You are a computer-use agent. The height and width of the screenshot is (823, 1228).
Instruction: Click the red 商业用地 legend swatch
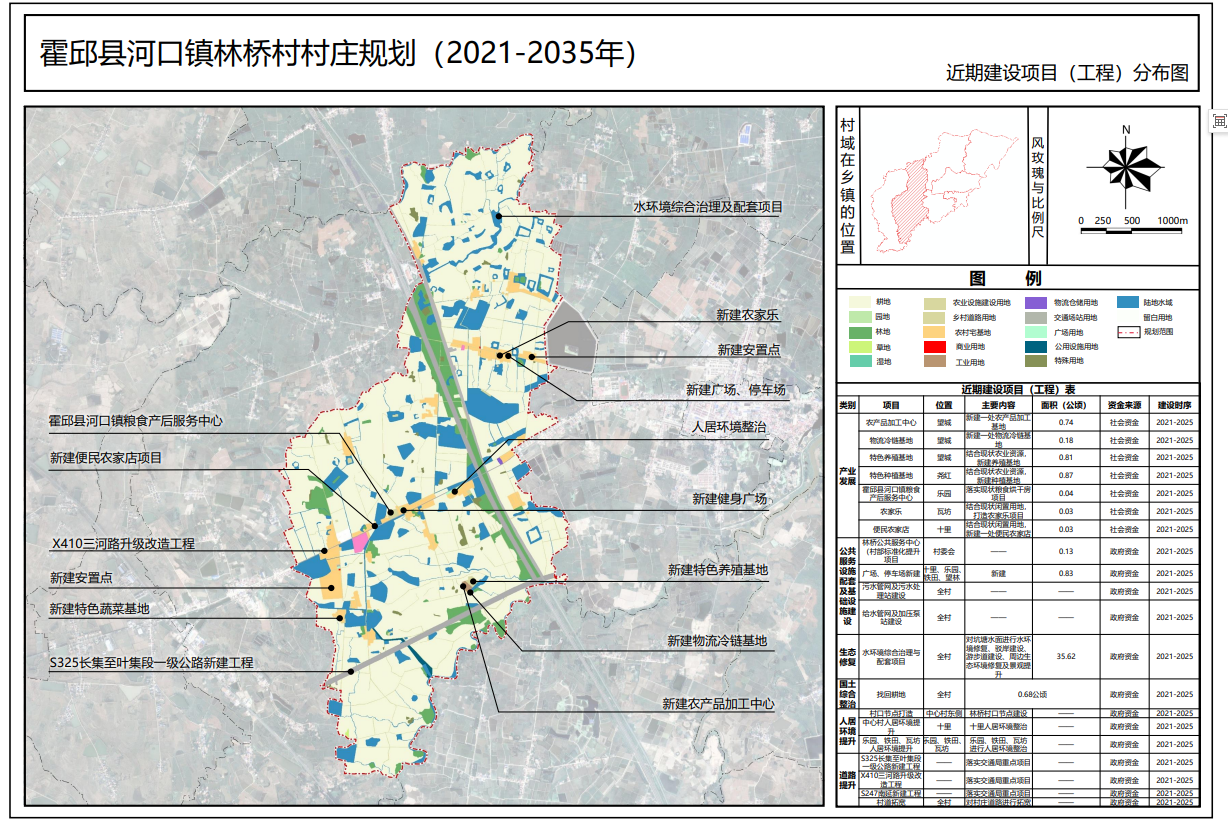point(937,347)
